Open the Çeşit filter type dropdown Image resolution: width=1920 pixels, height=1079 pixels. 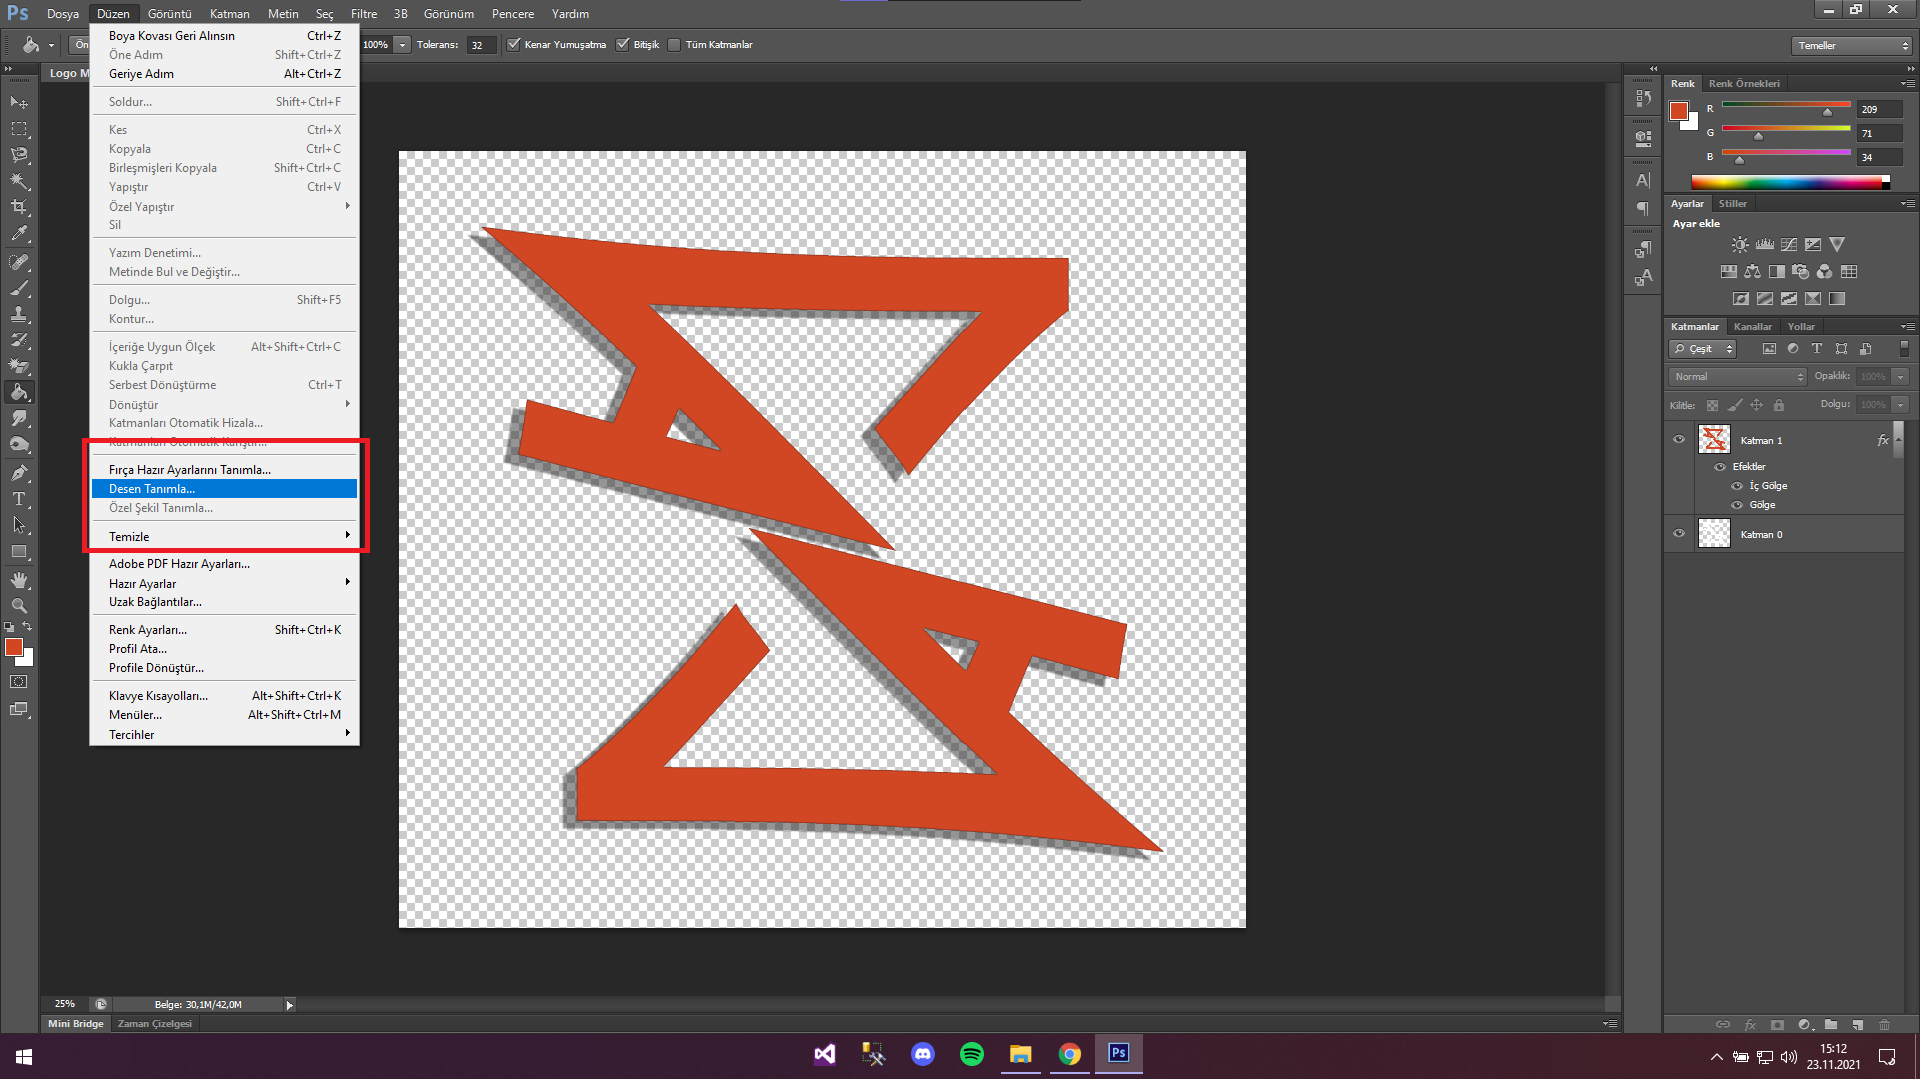[1703, 349]
